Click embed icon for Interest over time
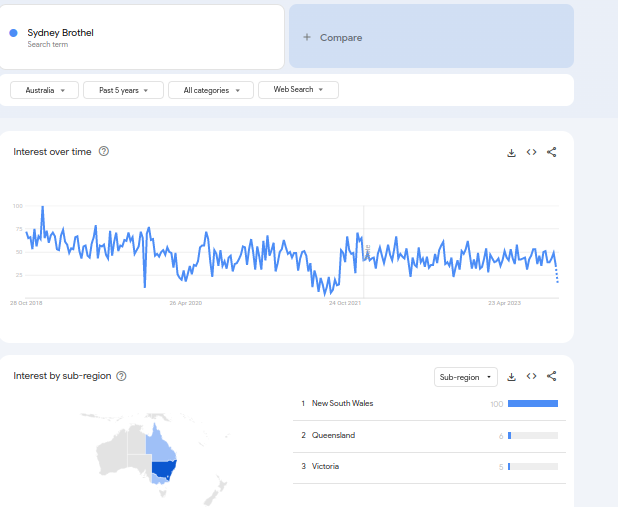This screenshot has width=618, height=507. (x=532, y=153)
